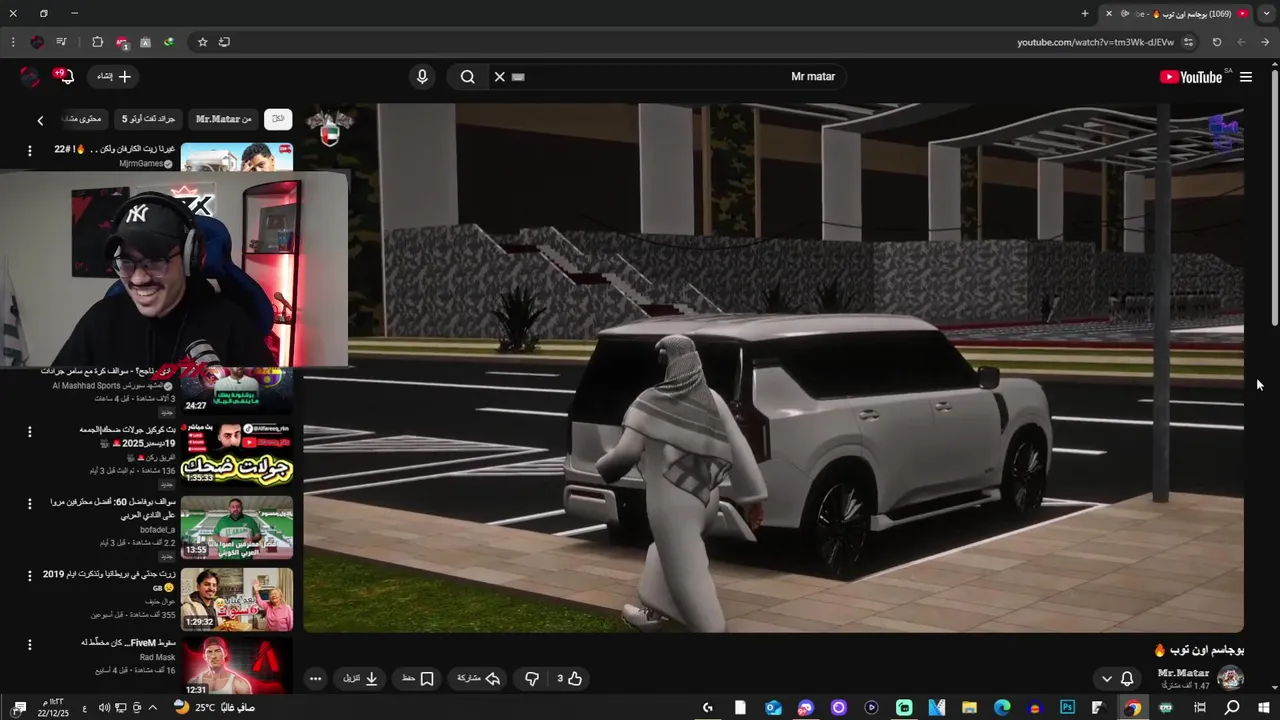1280x720 pixels.
Task: Download the video
Action: pos(361,678)
